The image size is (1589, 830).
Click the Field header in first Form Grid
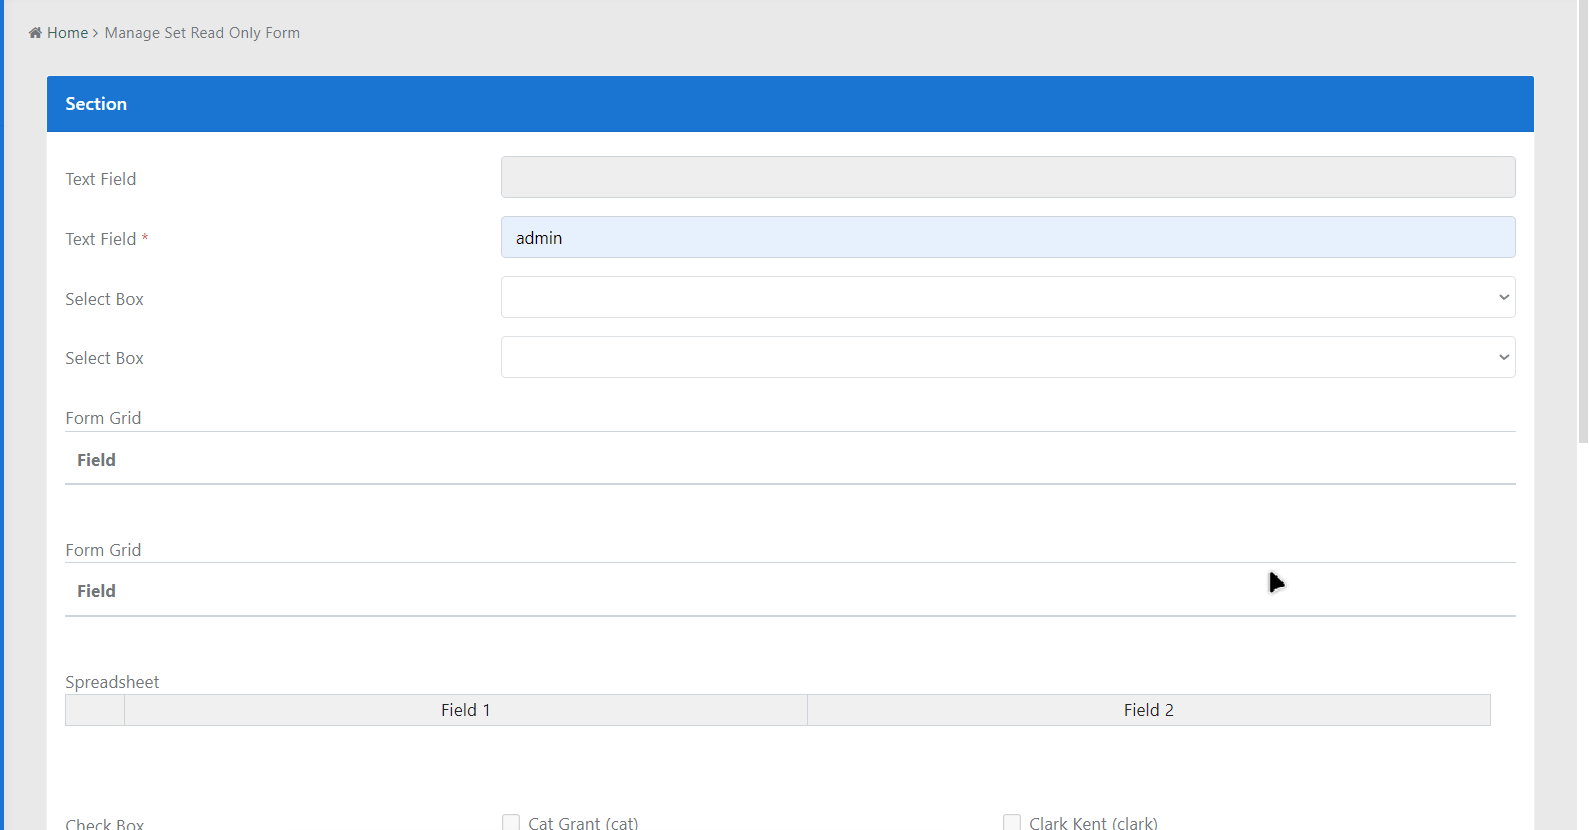96,460
